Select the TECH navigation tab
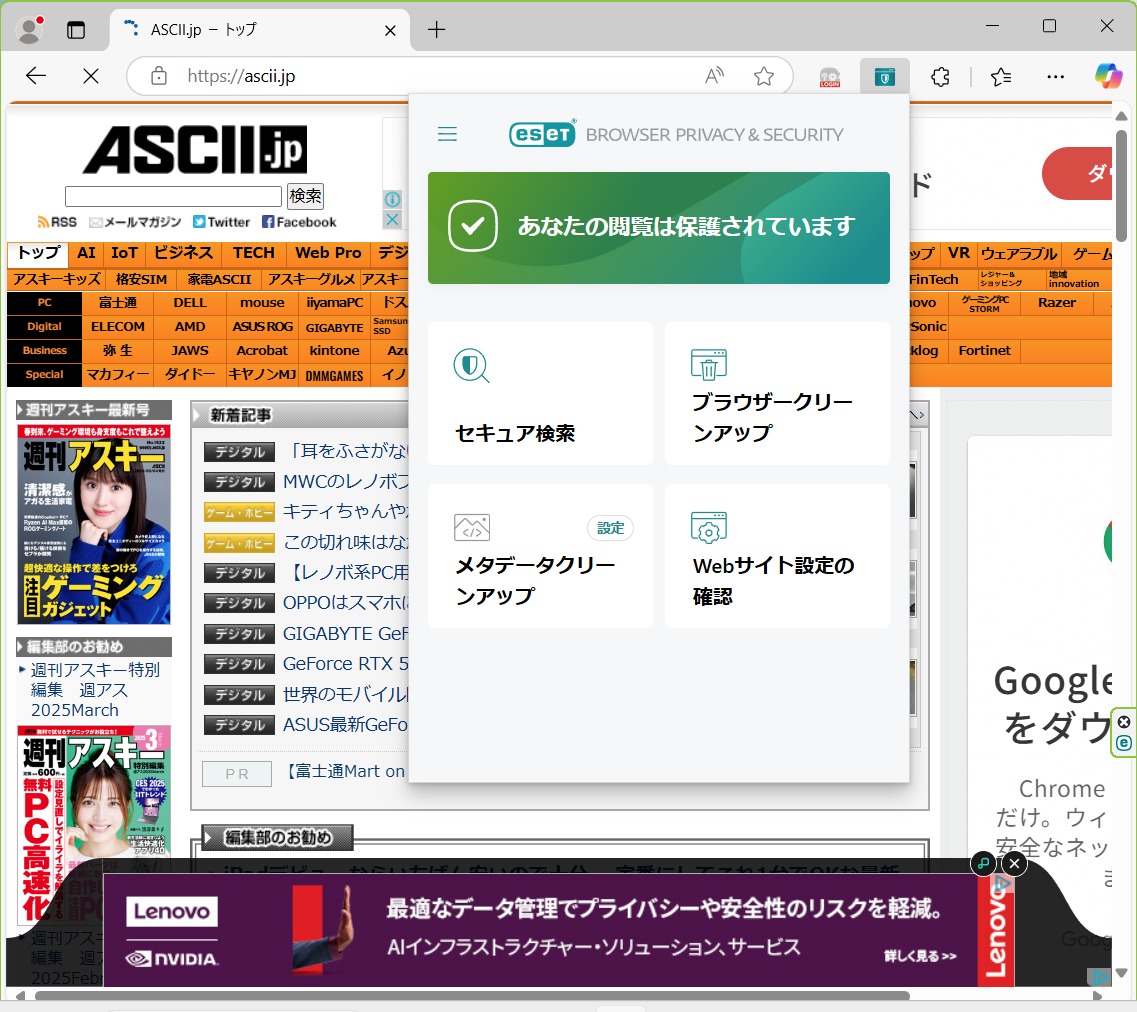The height and width of the screenshot is (1012, 1137). pyautogui.click(x=254, y=253)
